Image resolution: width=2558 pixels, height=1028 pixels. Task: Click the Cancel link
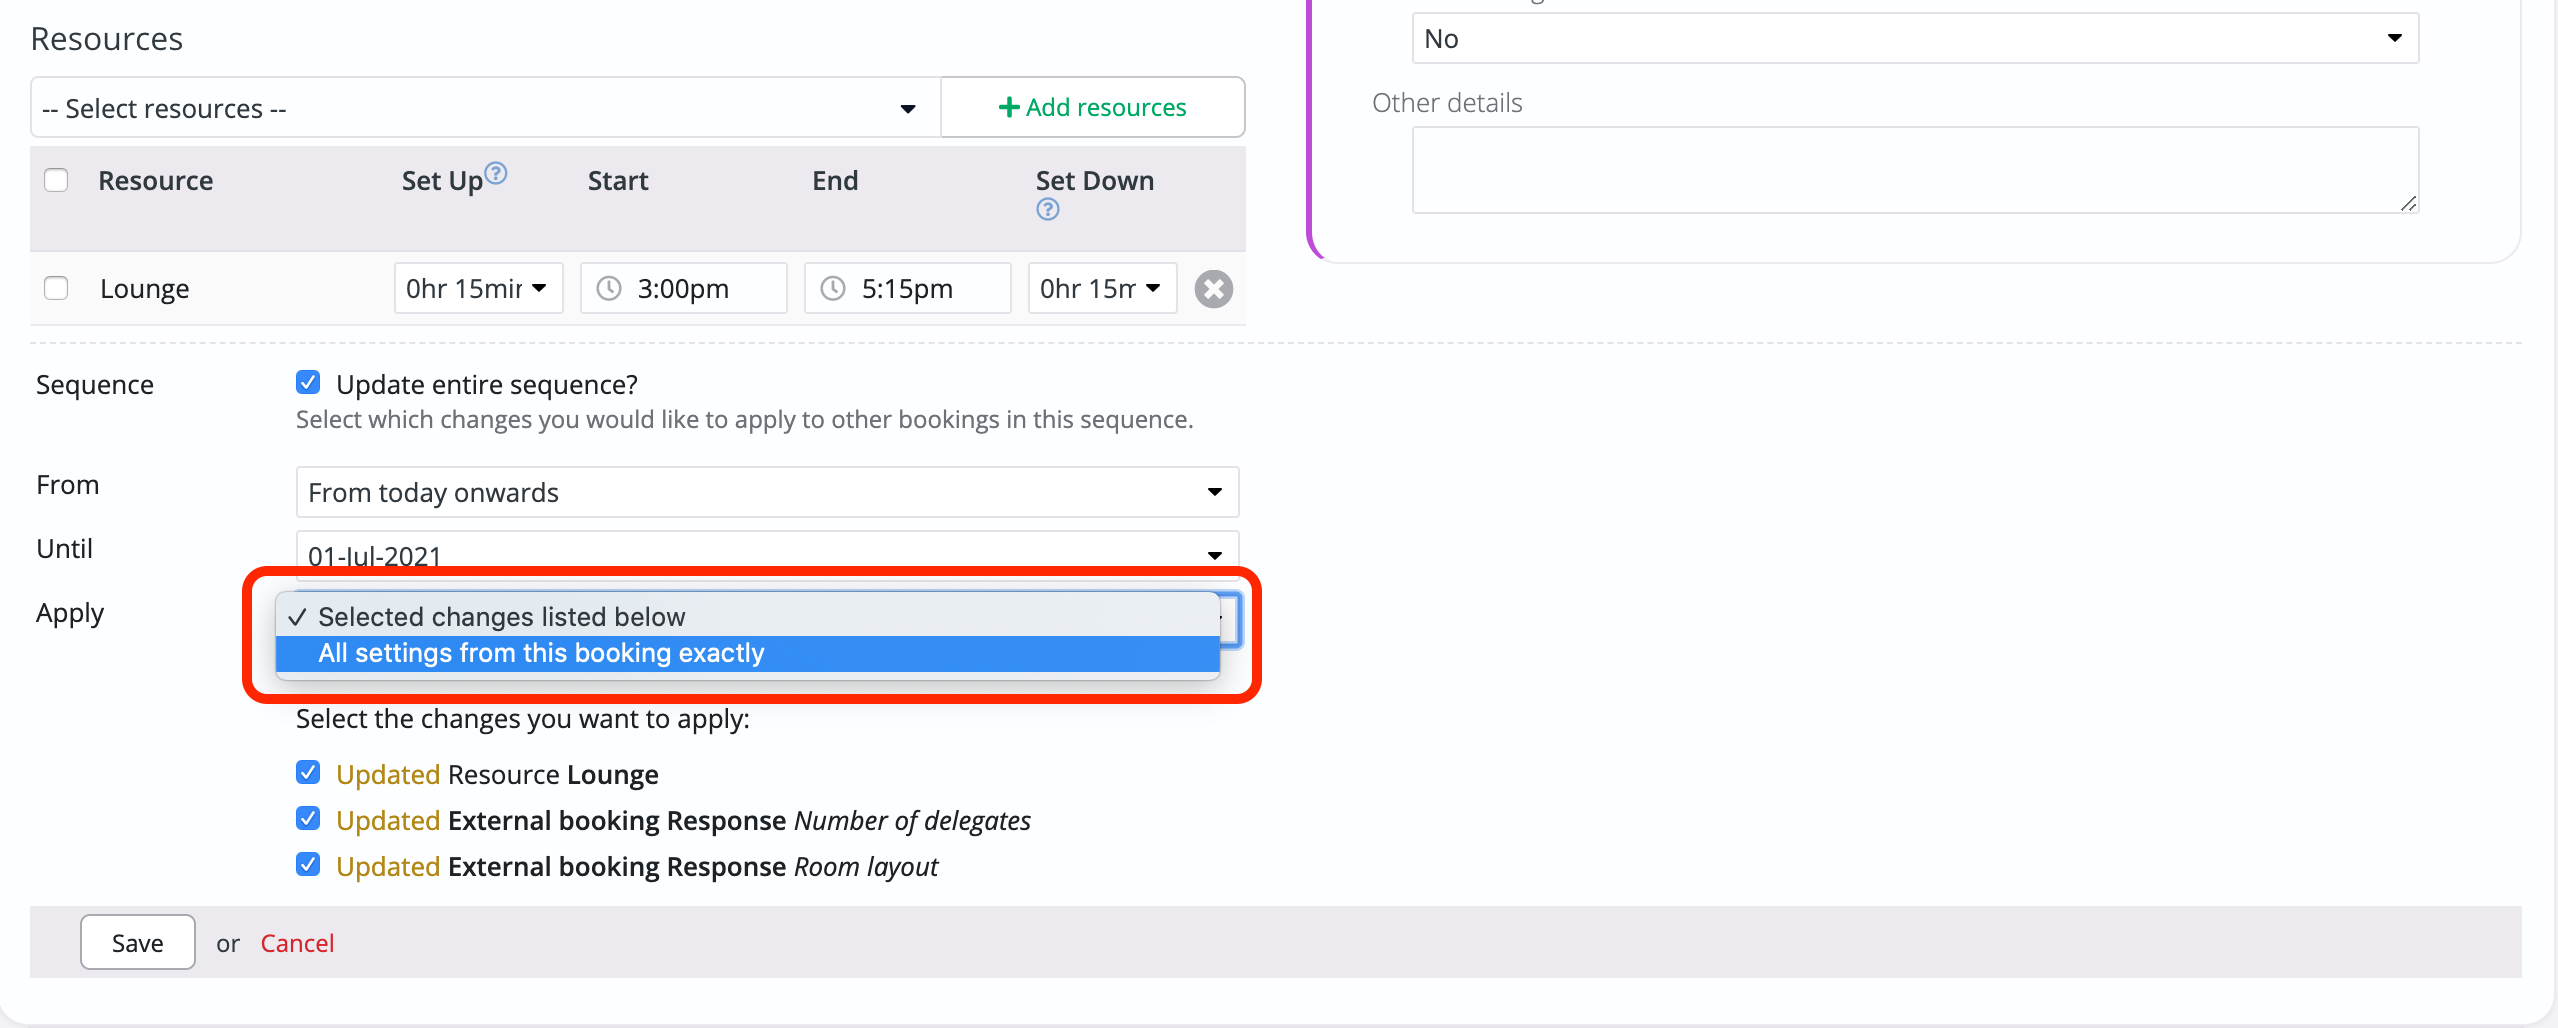[x=297, y=941]
